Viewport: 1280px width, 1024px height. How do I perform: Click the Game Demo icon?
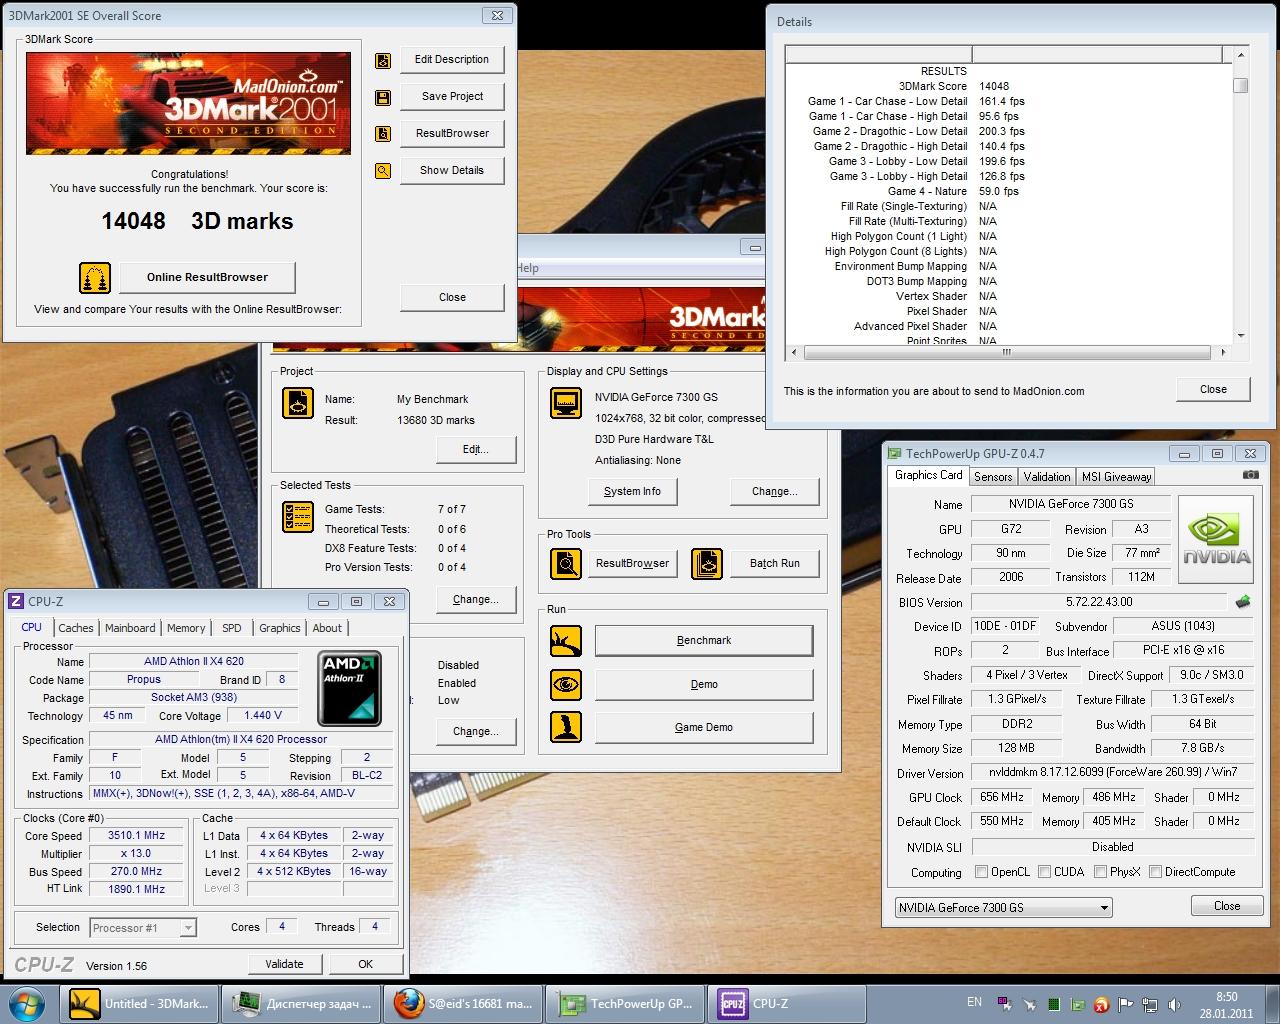tap(566, 727)
